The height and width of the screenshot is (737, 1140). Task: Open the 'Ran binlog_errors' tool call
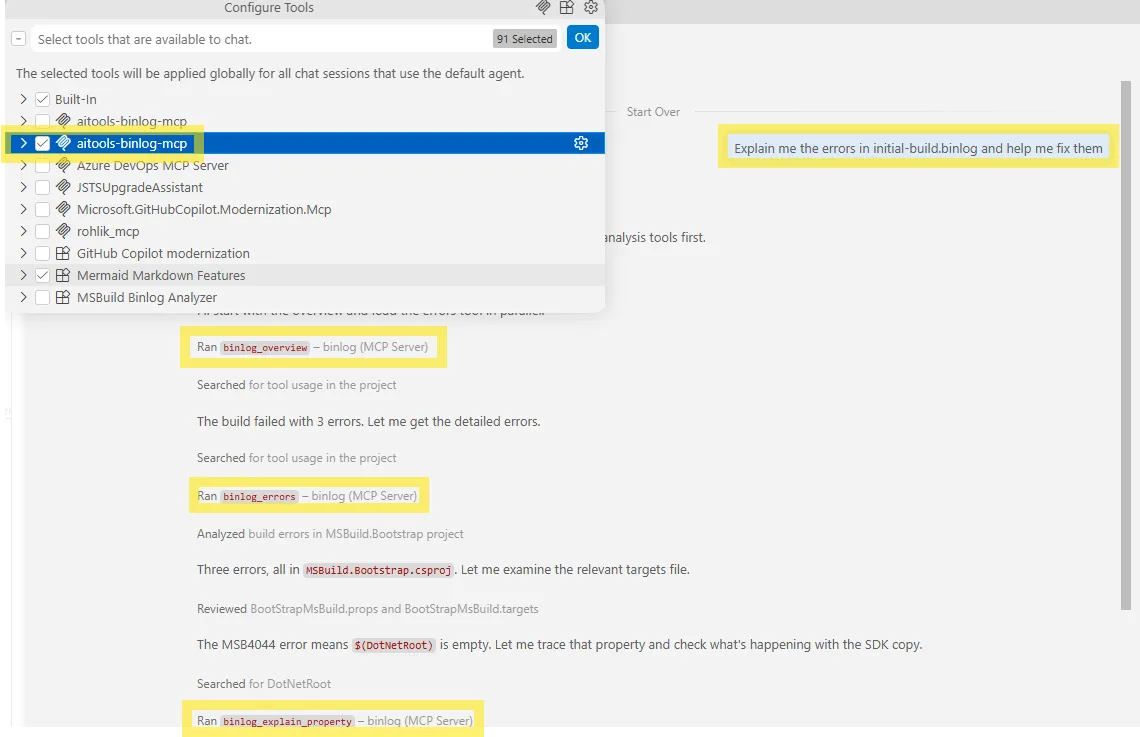(x=307, y=496)
